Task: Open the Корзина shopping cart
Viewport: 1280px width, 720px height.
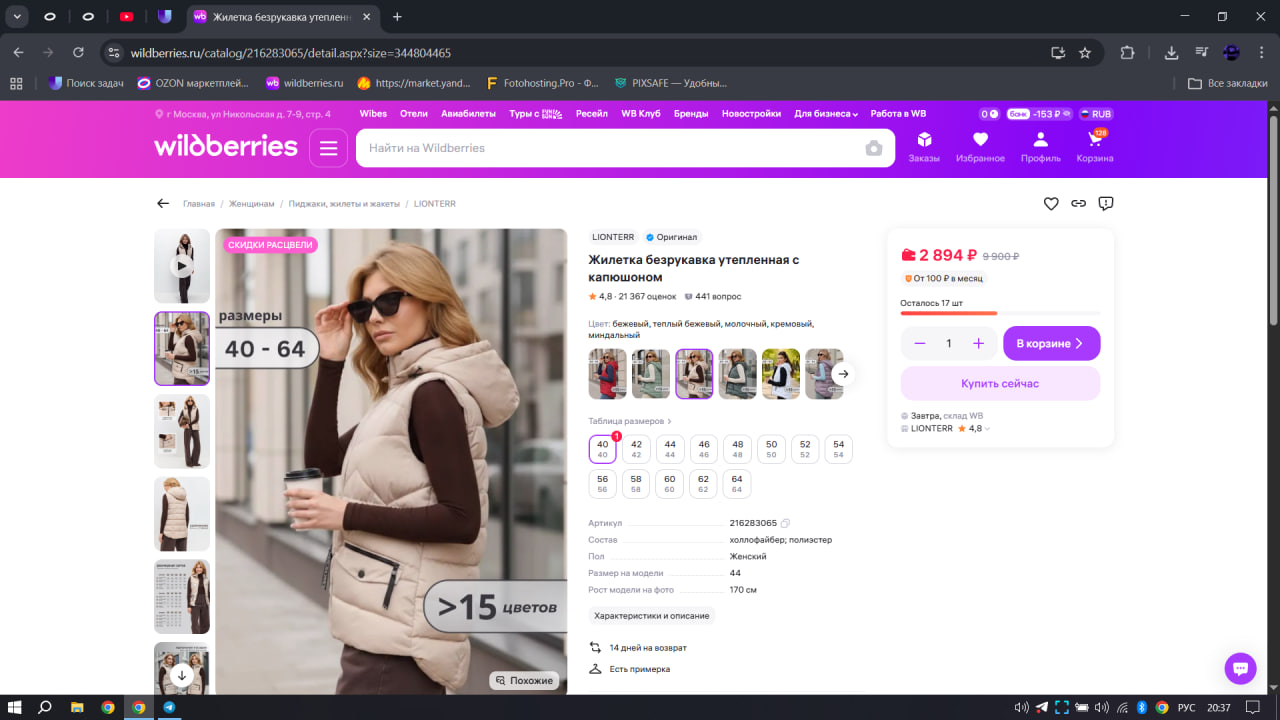Action: [1094, 146]
